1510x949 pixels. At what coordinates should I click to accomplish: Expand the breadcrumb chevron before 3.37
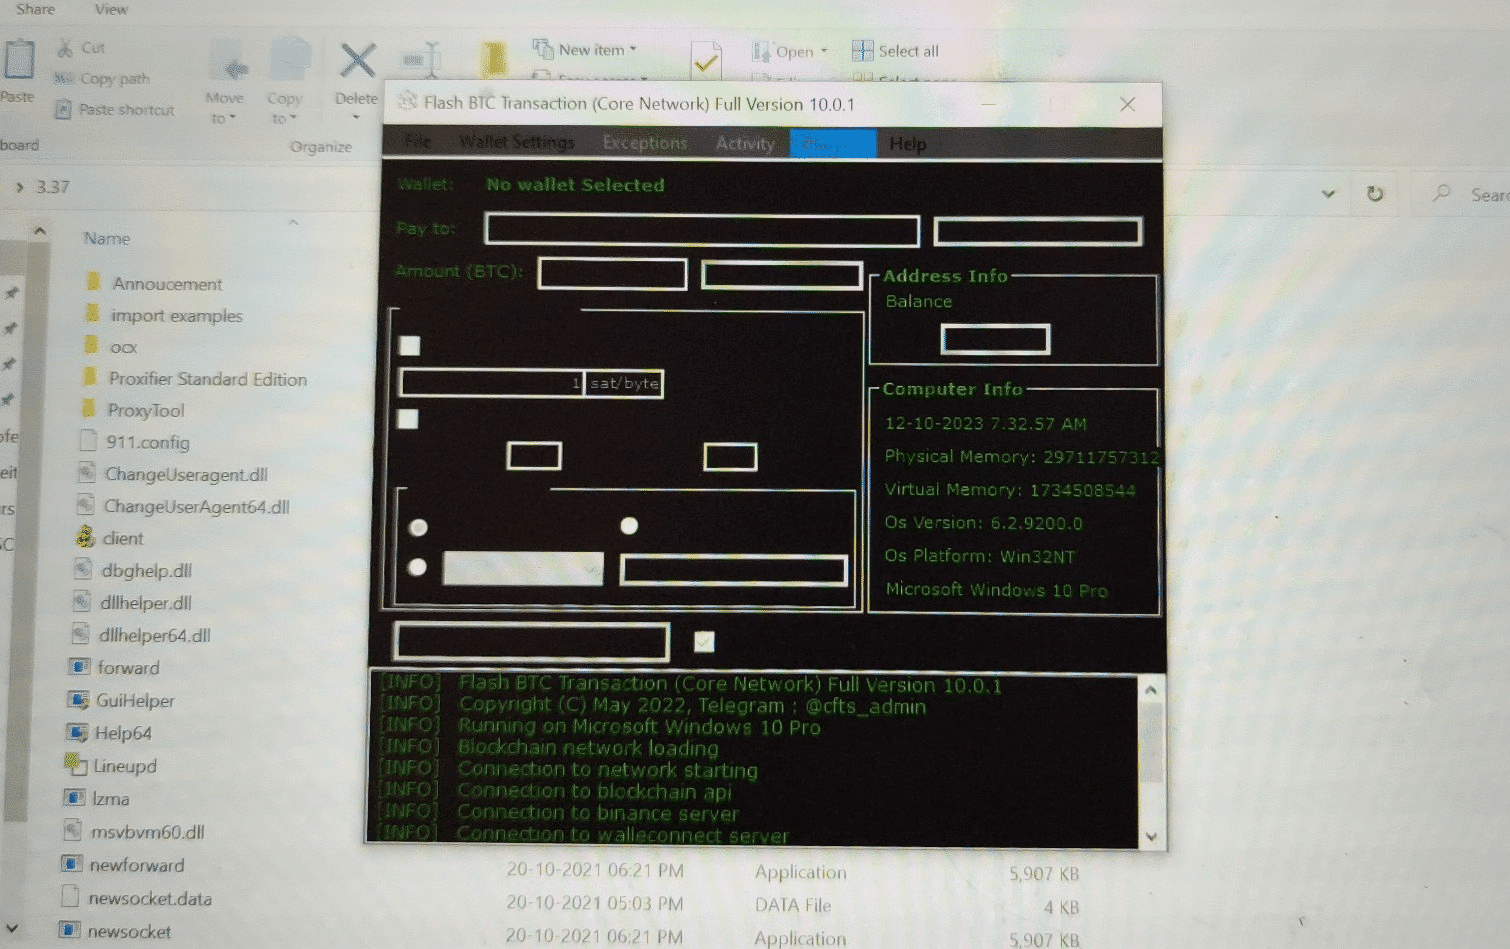[x=19, y=187]
